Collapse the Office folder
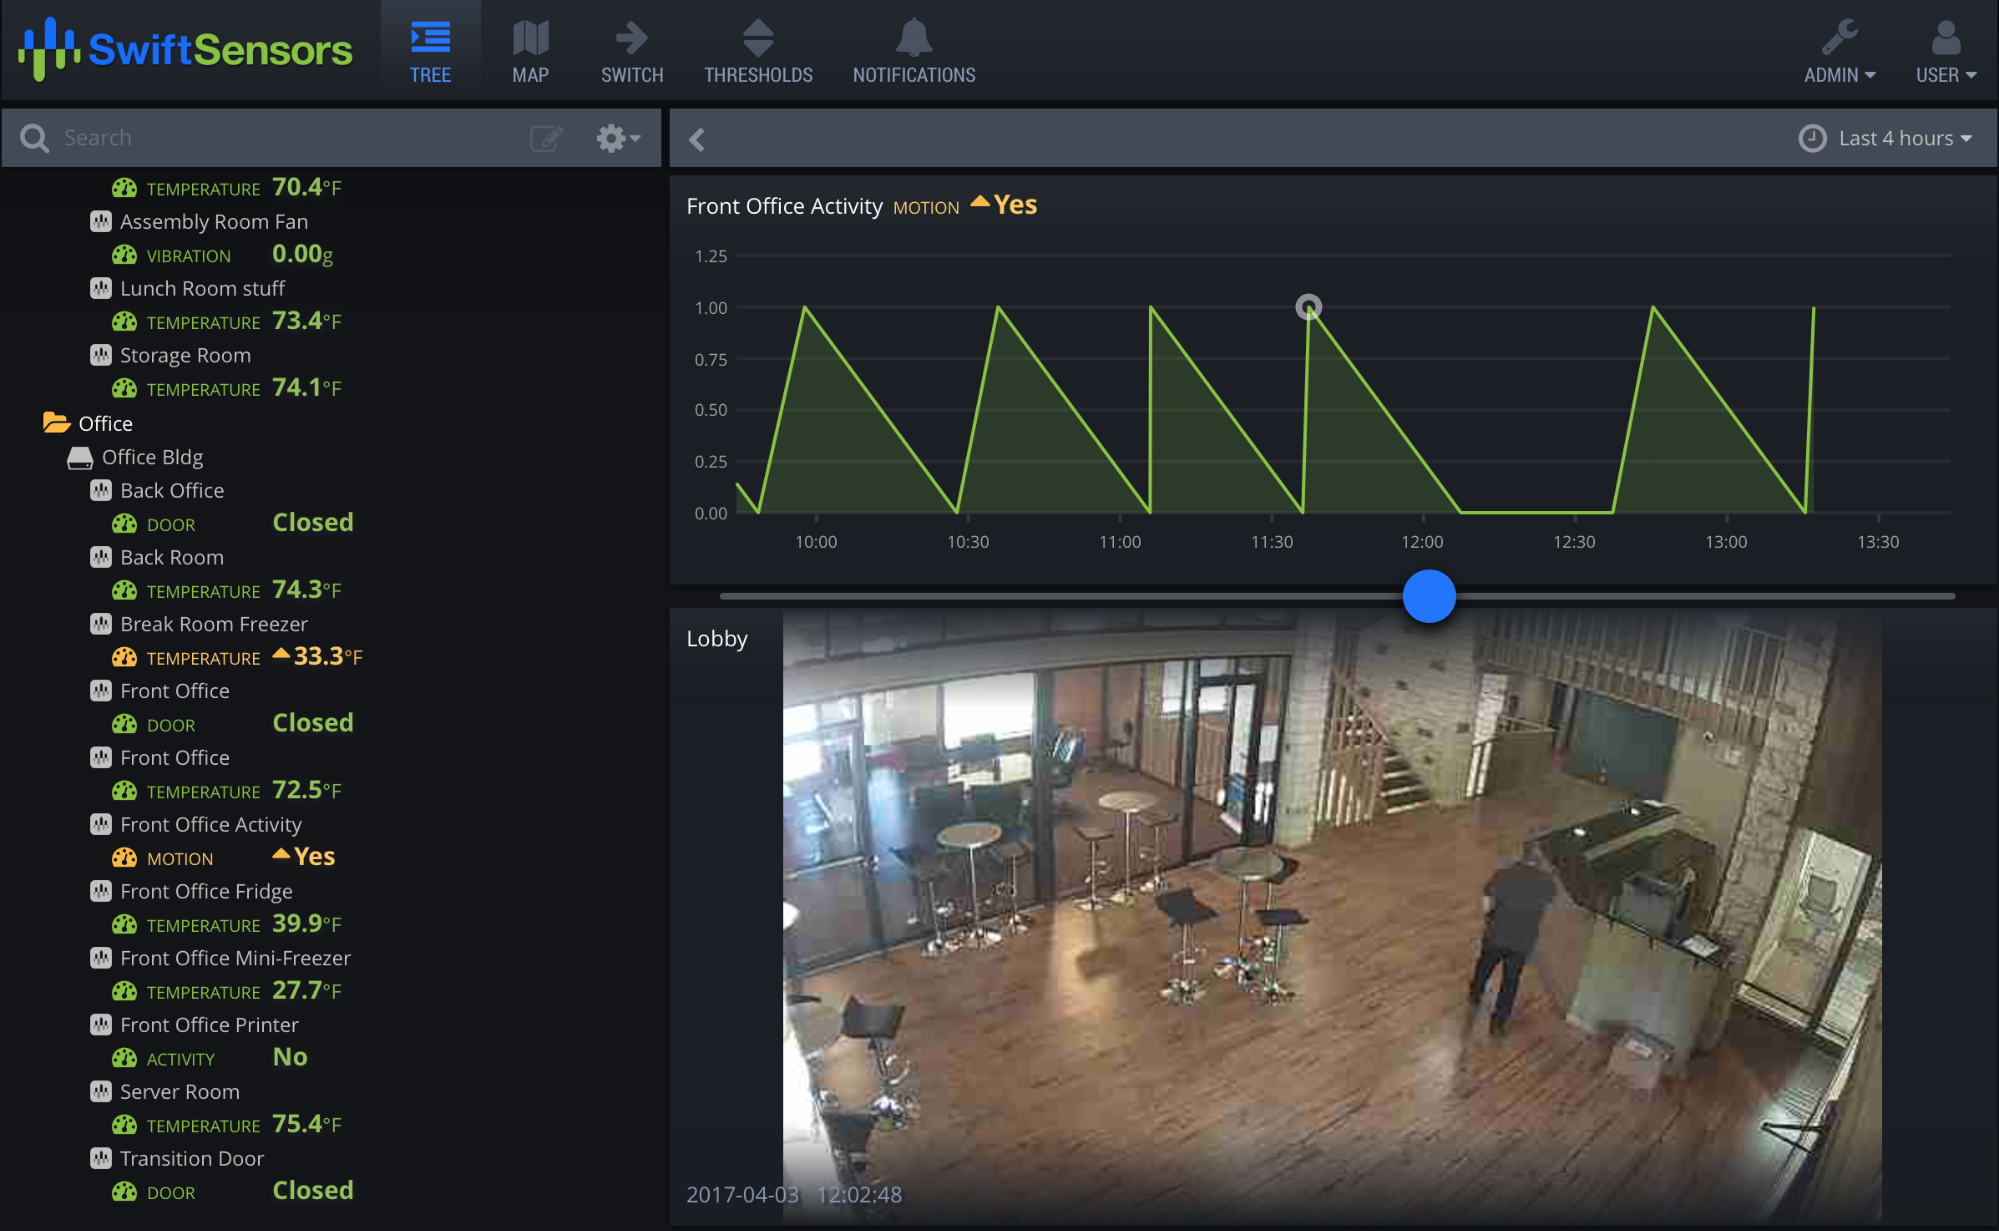1999x1231 pixels. (56, 423)
